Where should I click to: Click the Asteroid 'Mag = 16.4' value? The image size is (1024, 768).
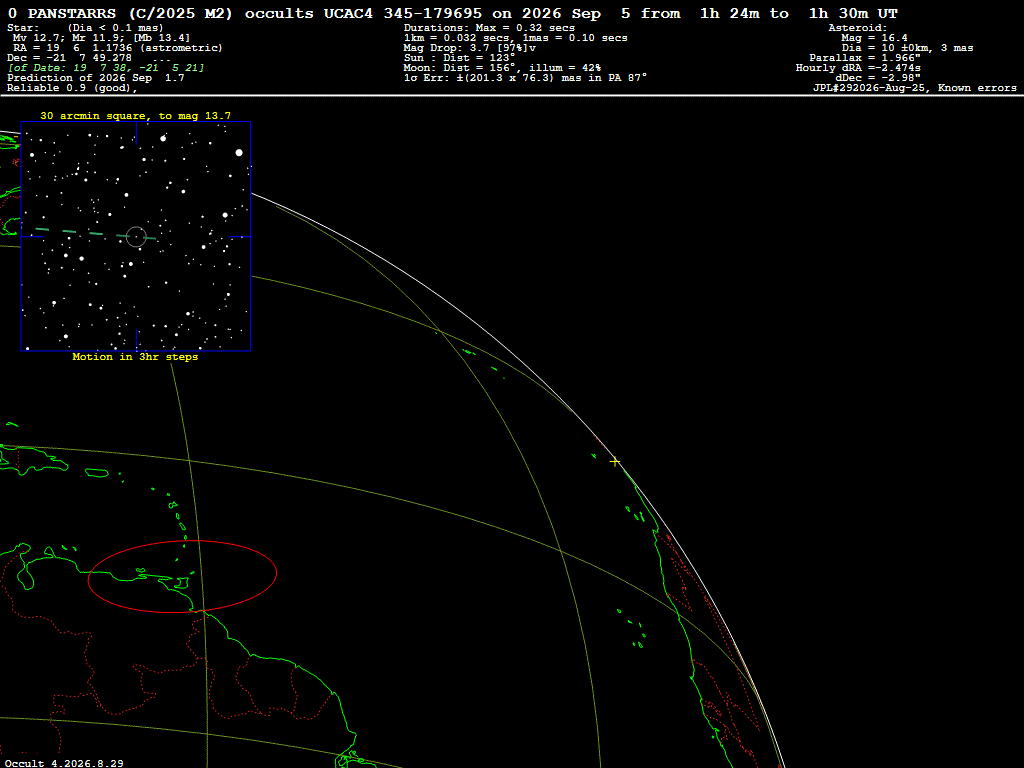[874, 38]
